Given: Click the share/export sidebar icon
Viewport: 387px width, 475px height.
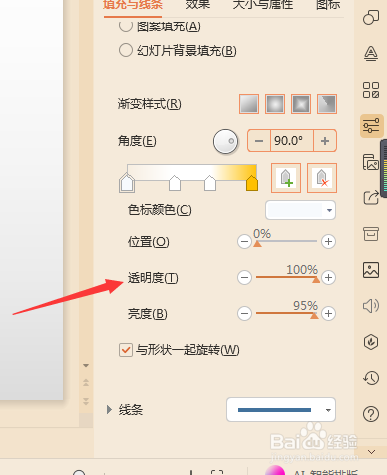Looking at the screenshot, I should point(371,198).
